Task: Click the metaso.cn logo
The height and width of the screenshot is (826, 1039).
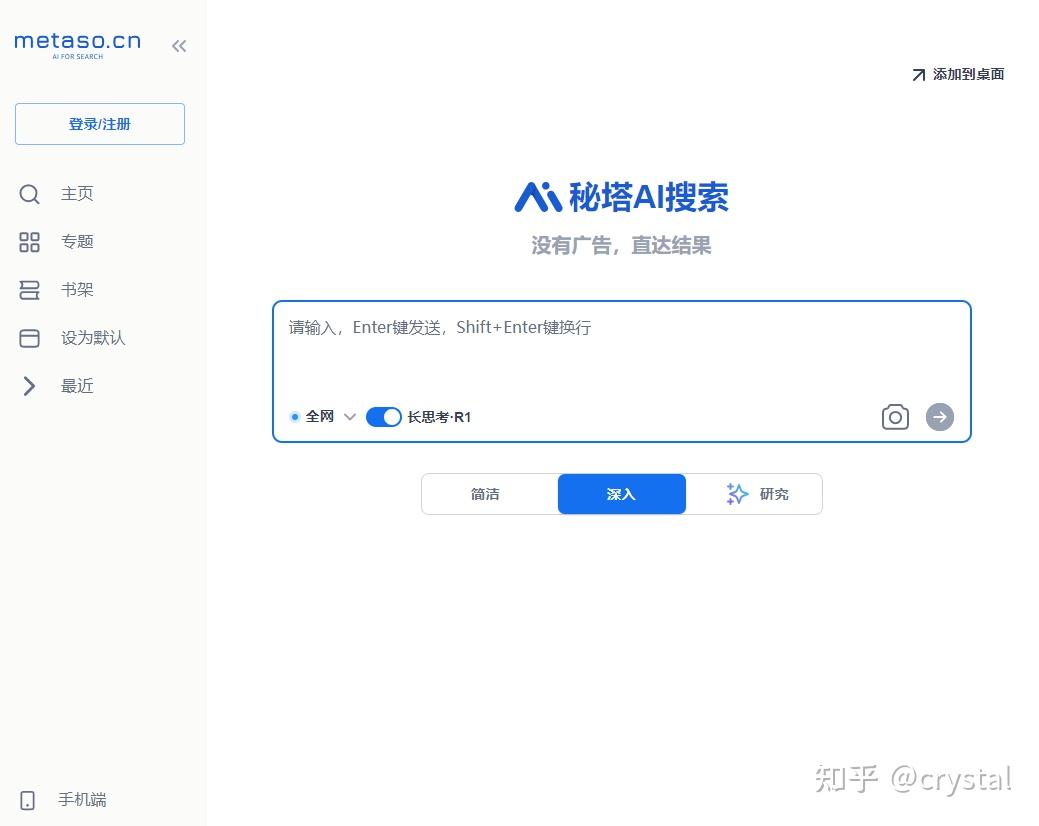Action: [78, 45]
